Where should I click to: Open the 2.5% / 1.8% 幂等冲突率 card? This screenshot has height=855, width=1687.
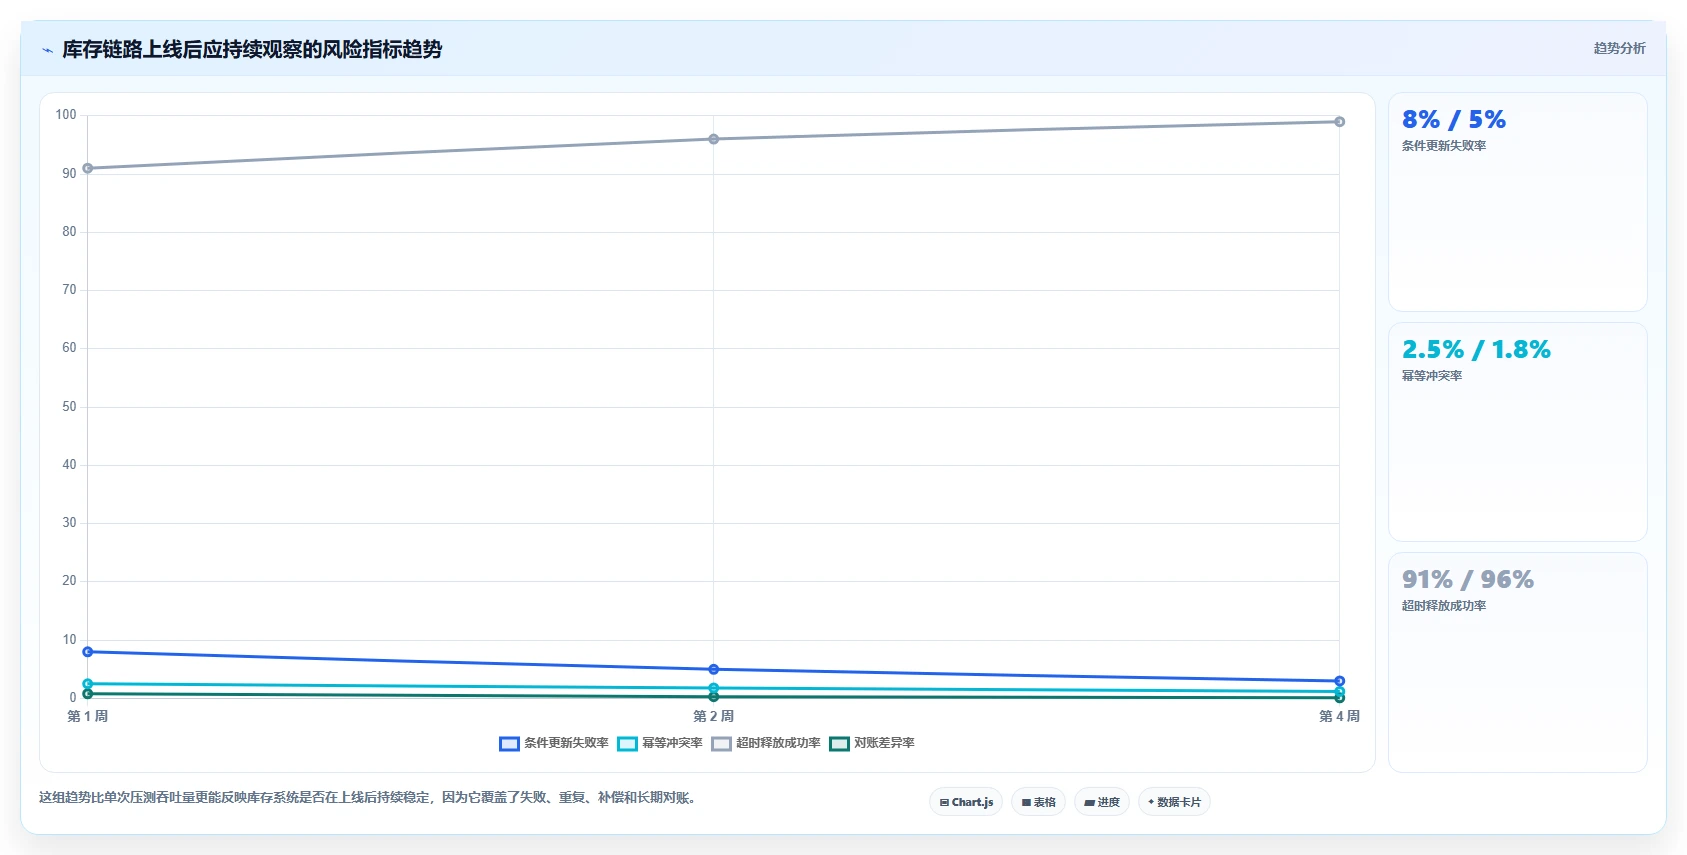click(x=1517, y=432)
